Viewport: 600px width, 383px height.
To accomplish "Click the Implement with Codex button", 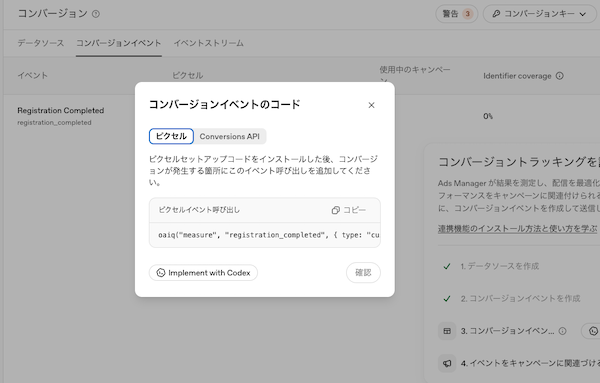I will (203, 273).
